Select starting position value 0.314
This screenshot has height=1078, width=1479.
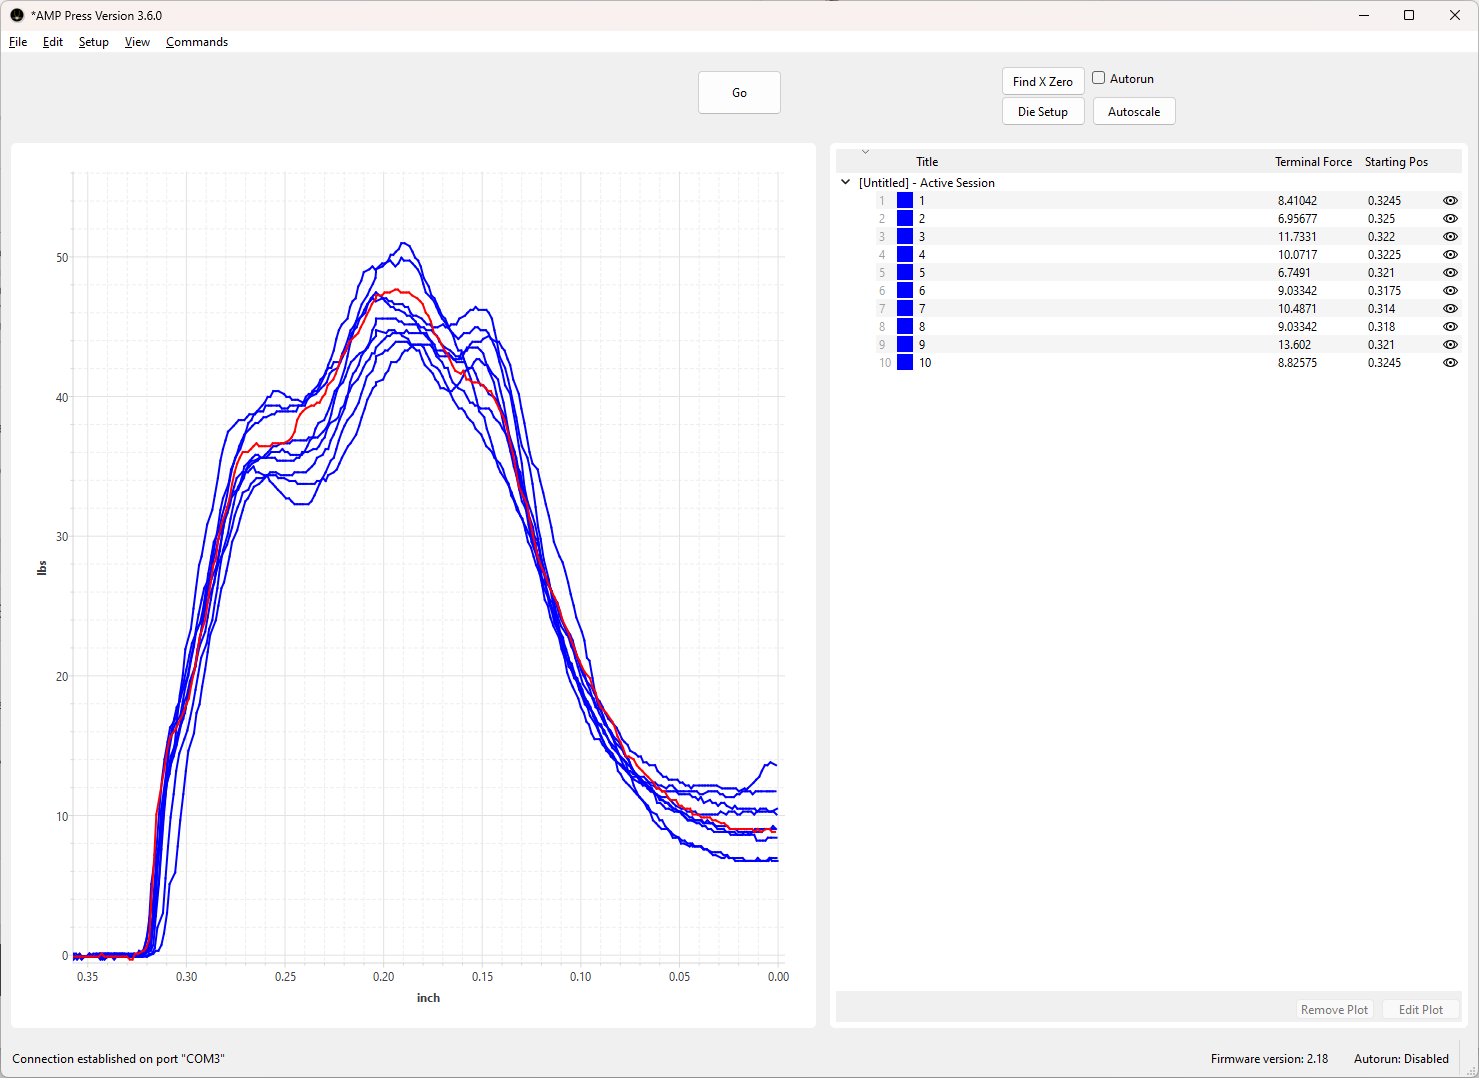coord(1381,309)
